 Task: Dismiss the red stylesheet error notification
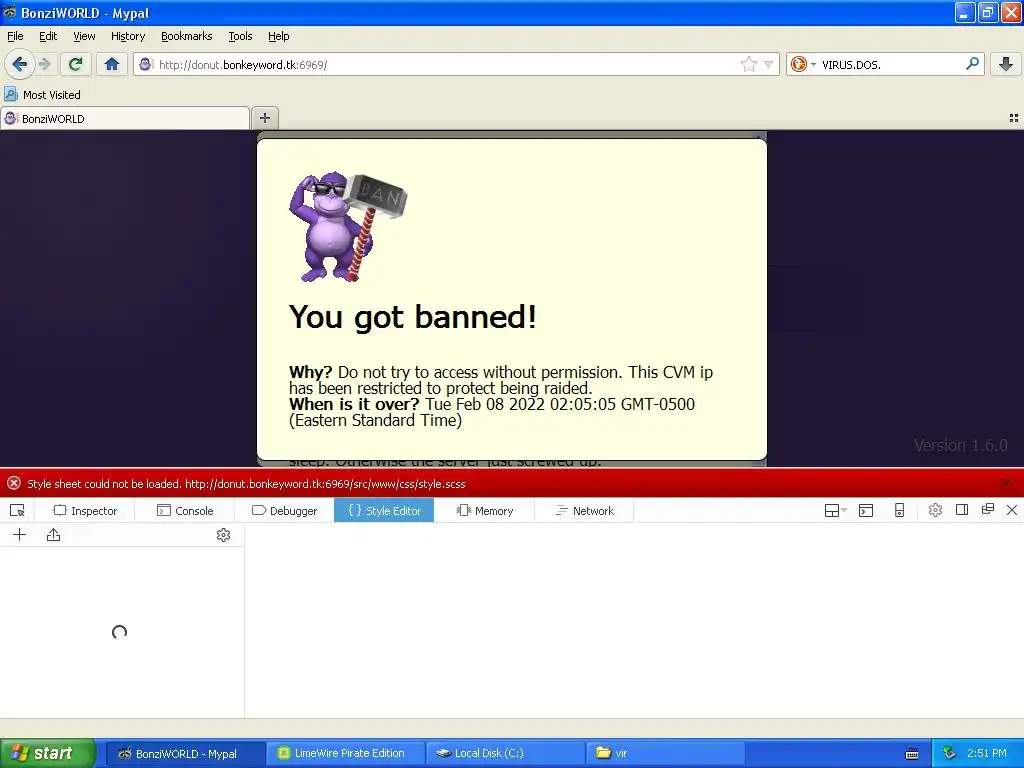pyautogui.click(x=1006, y=484)
